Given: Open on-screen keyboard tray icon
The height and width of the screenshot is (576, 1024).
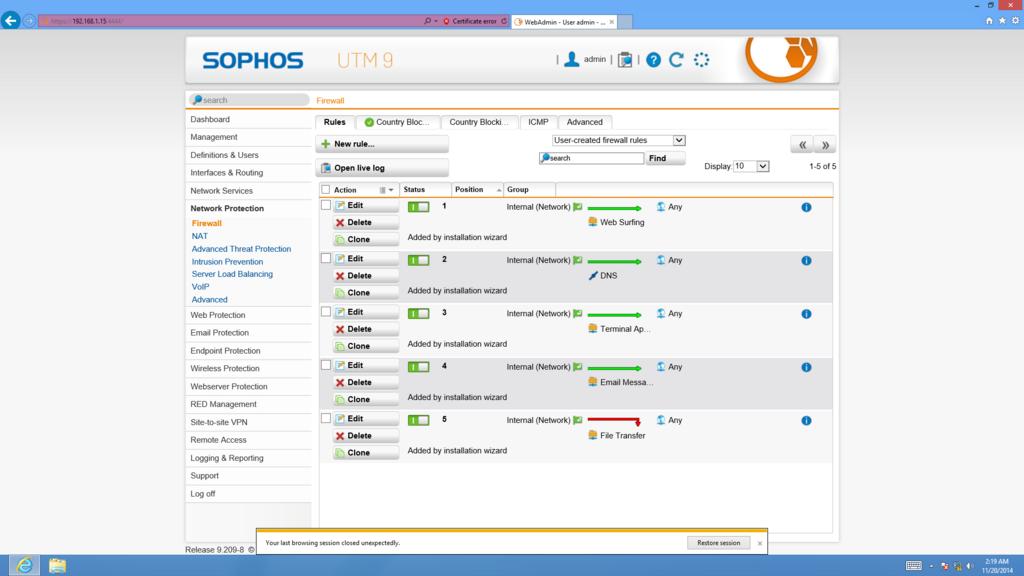Looking at the screenshot, I should coord(914,566).
